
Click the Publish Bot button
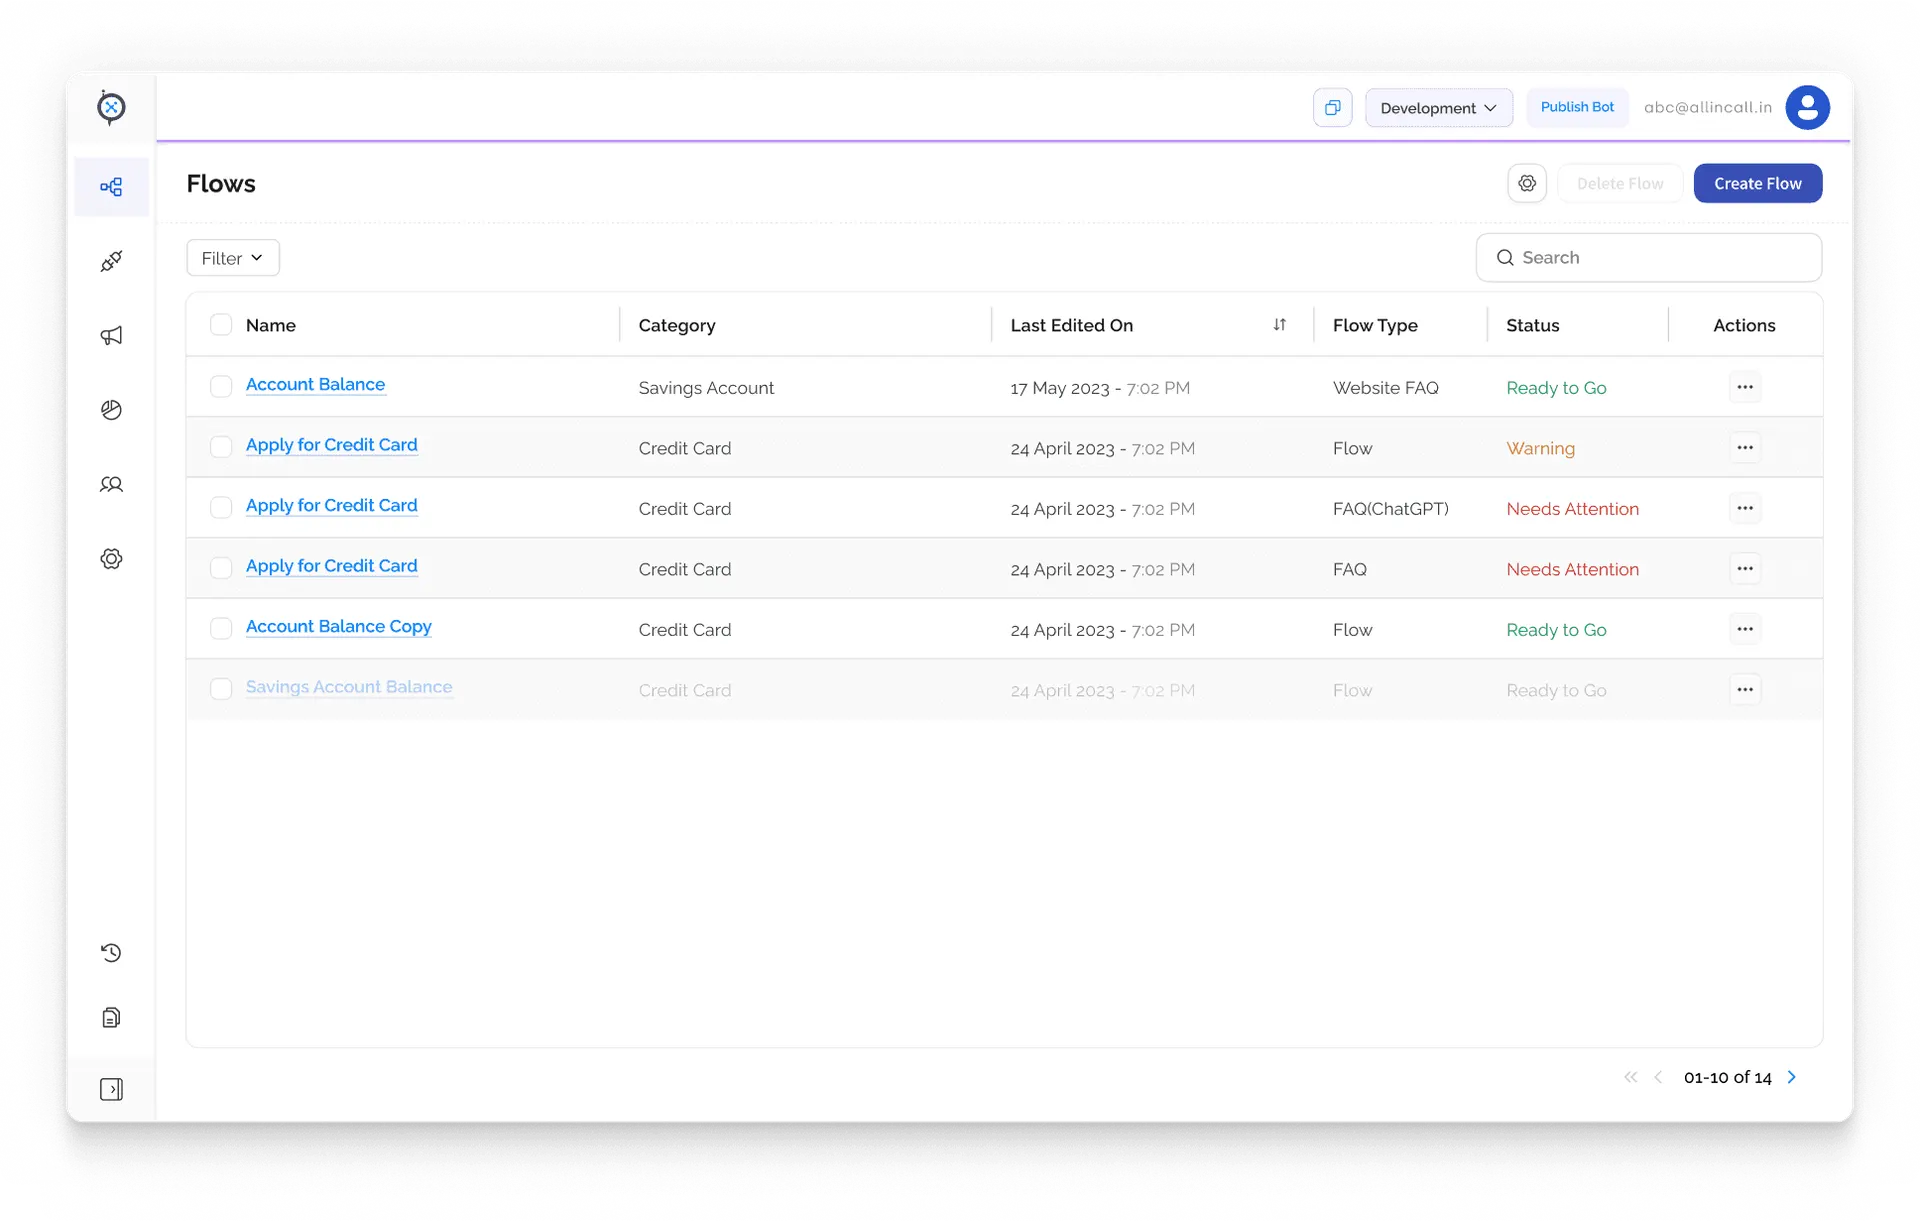point(1577,107)
